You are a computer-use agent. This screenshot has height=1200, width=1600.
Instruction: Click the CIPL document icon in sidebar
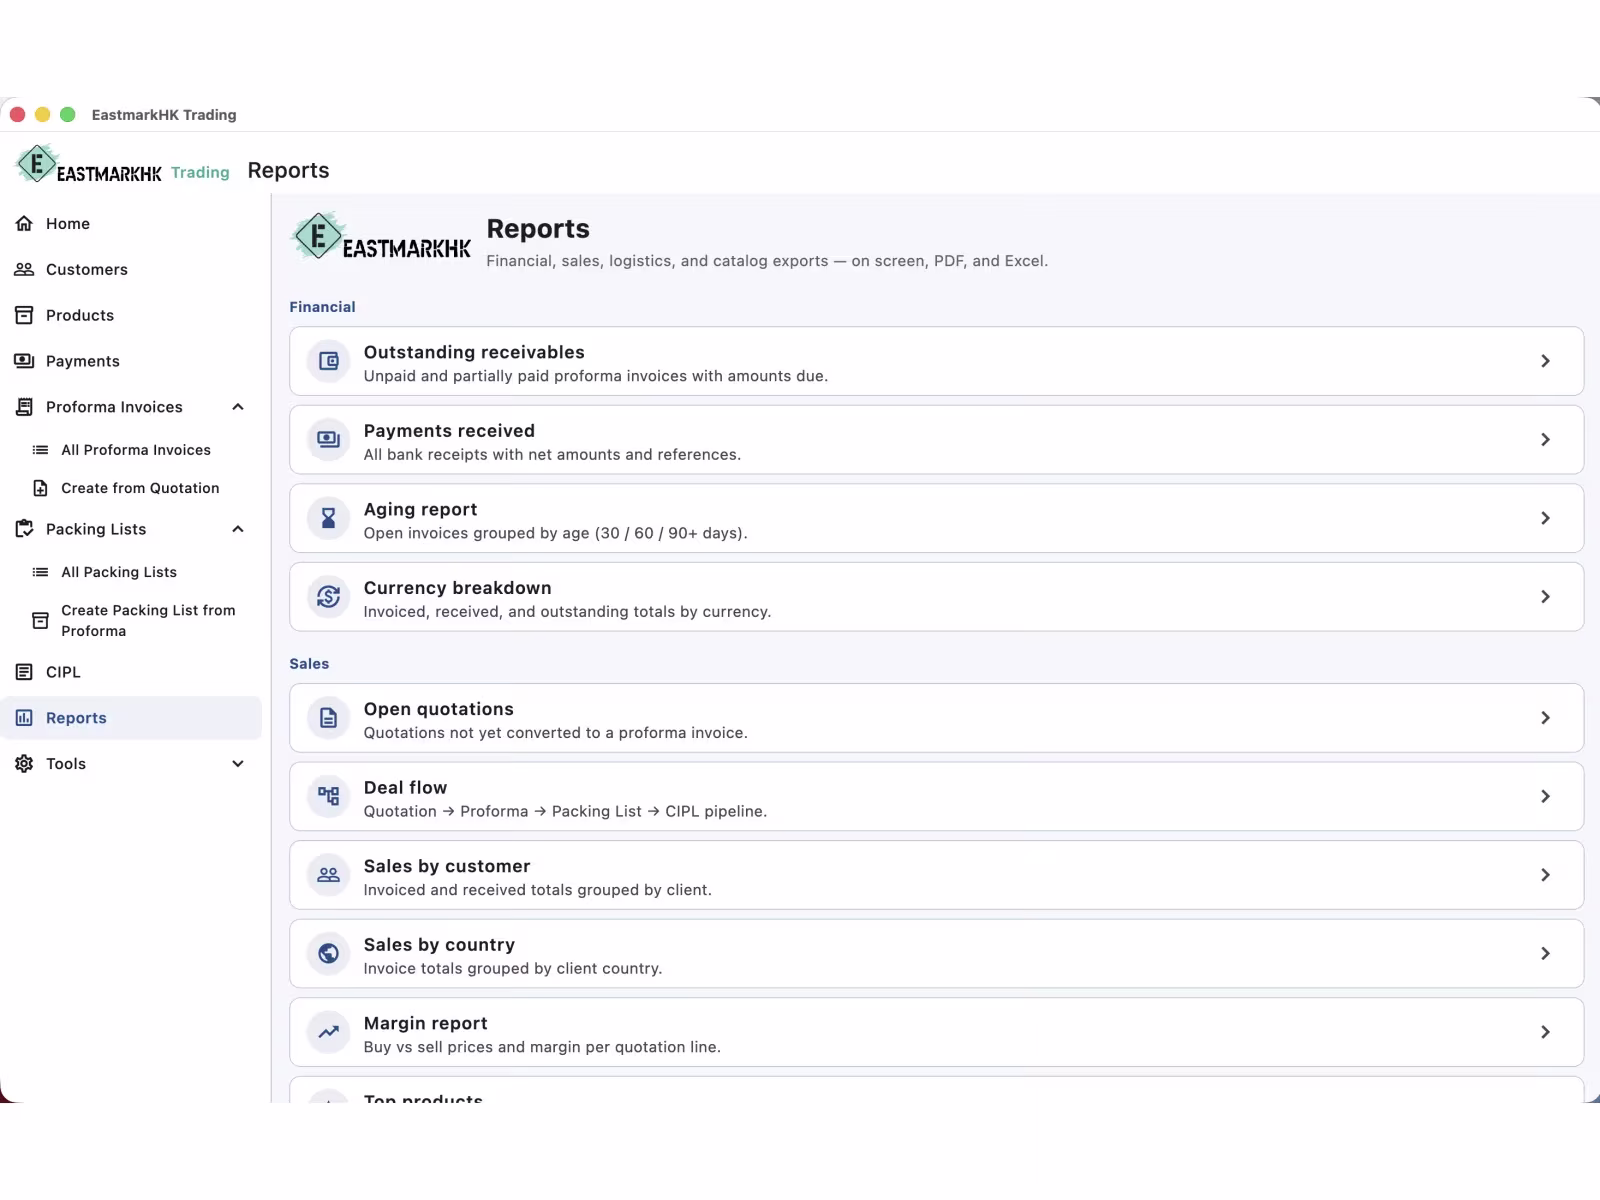tap(24, 672)
